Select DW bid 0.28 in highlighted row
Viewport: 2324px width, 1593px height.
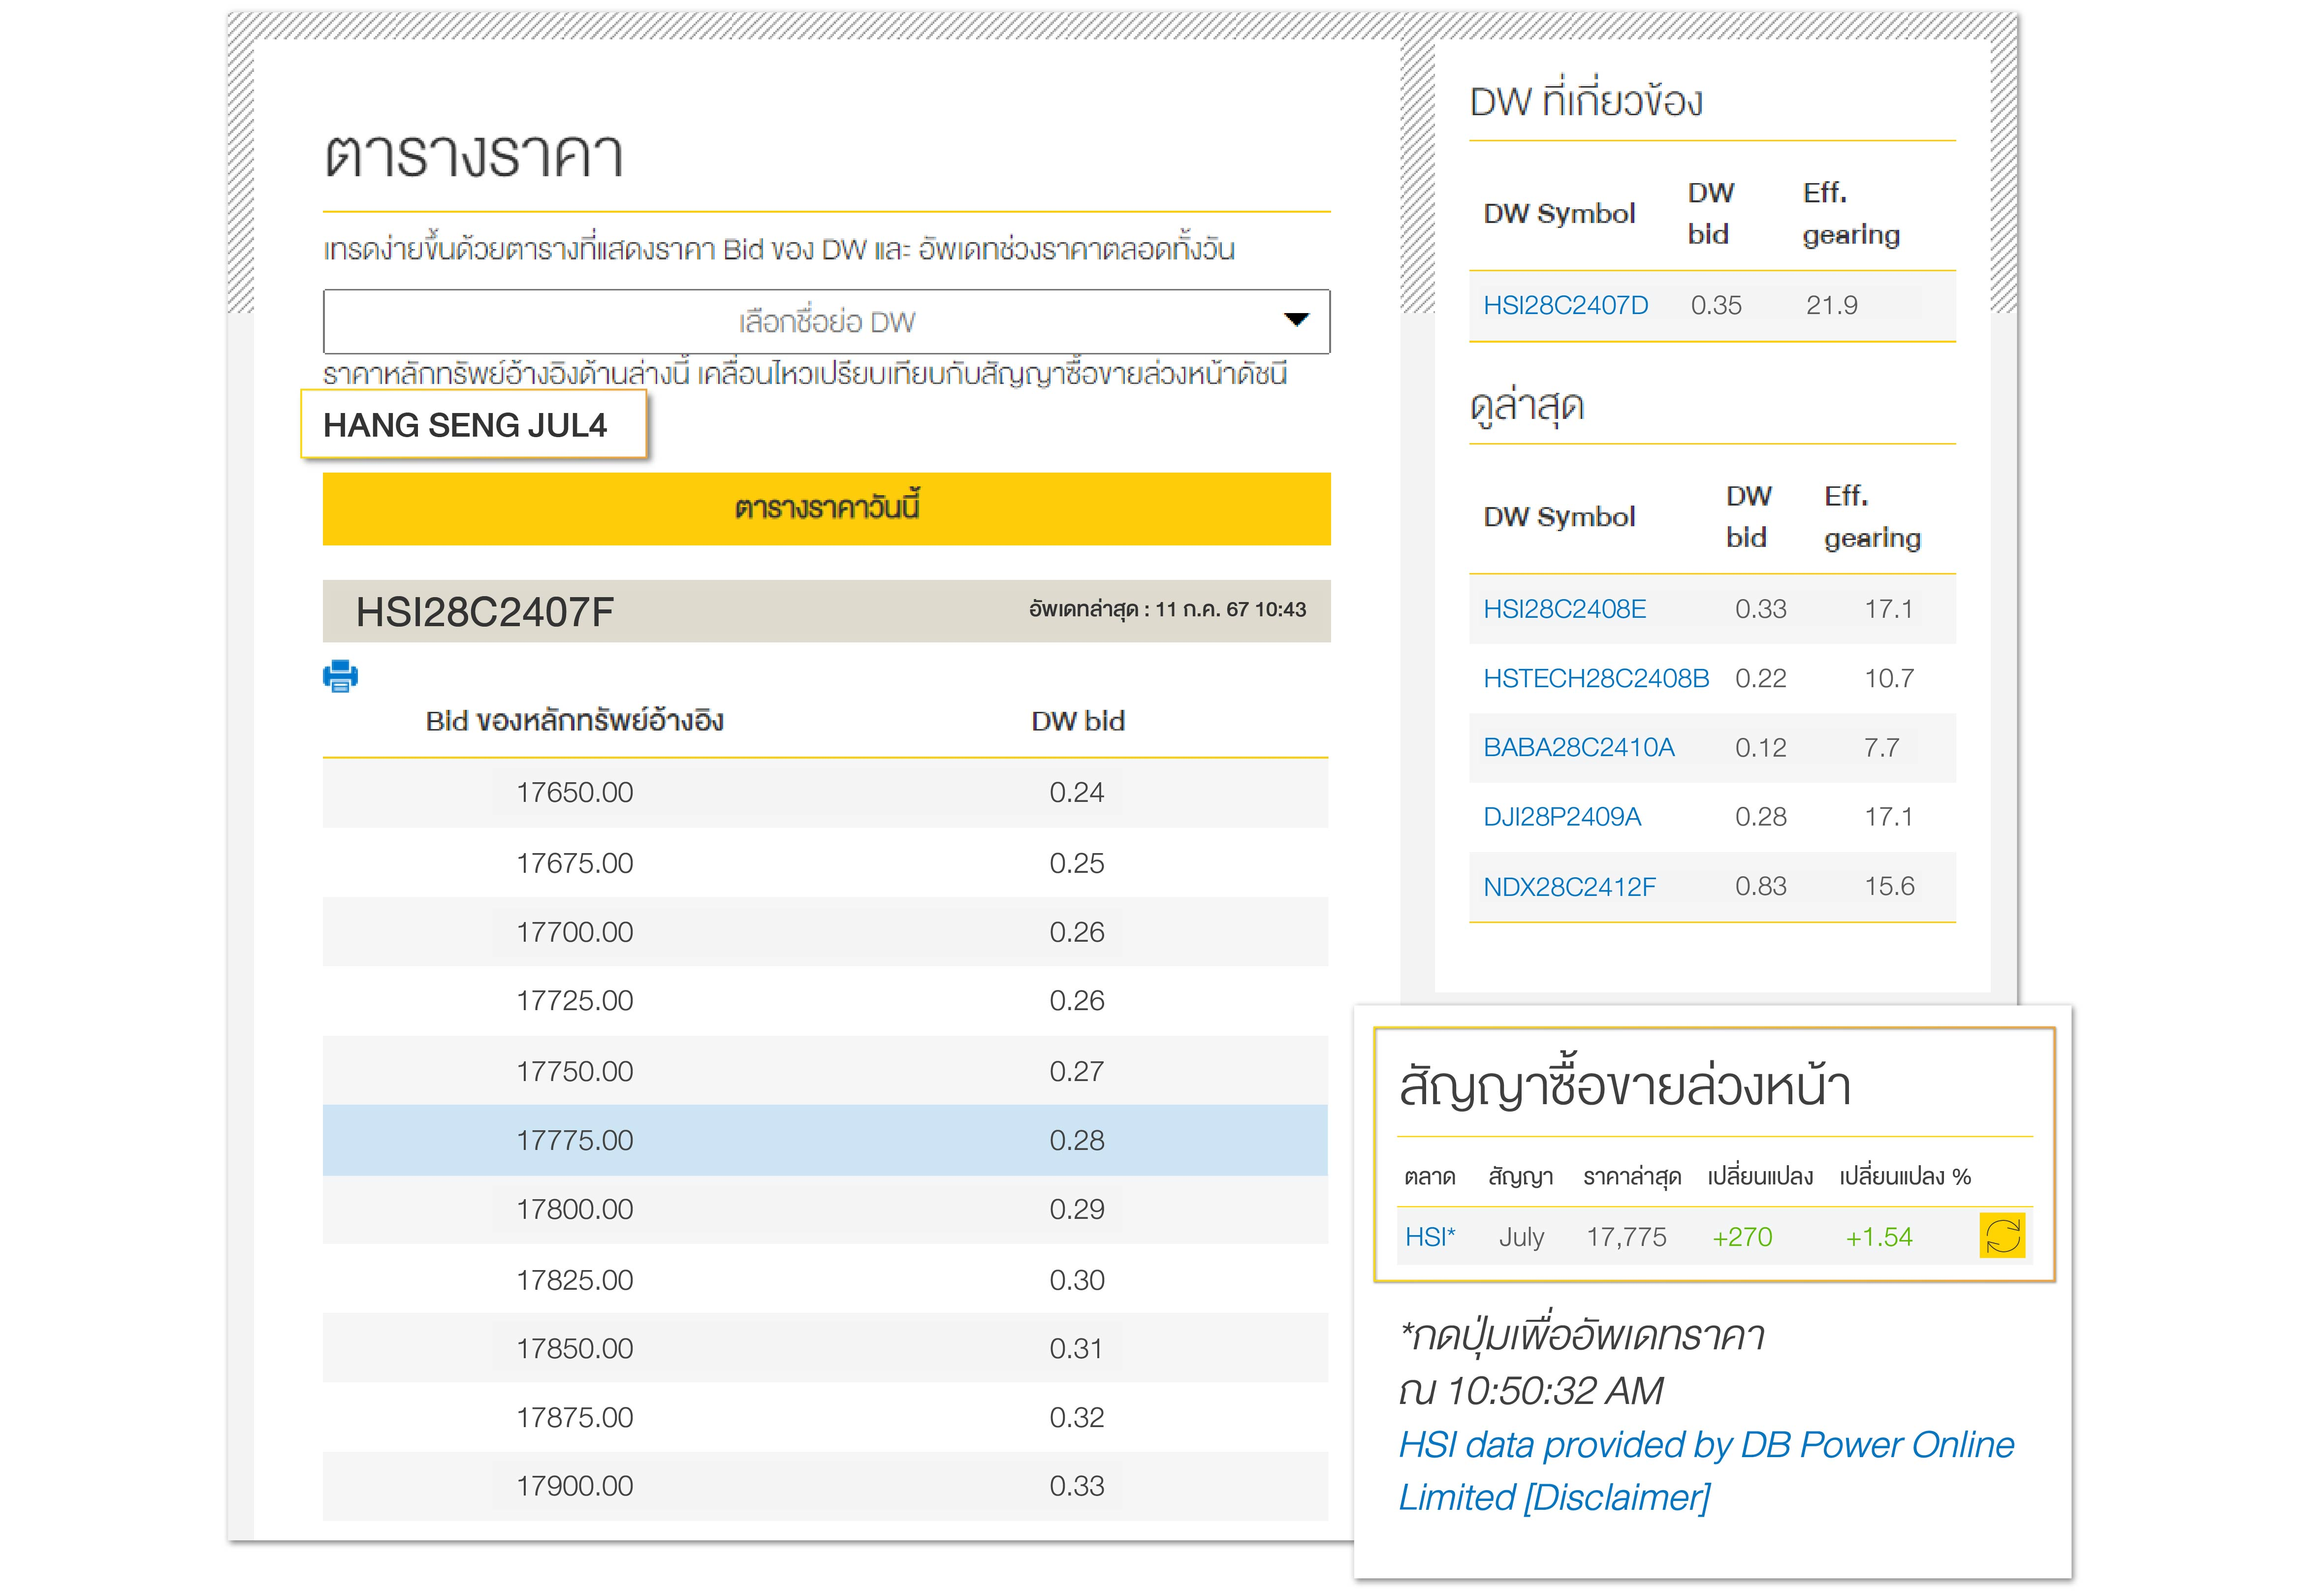click(1077, 1140)
